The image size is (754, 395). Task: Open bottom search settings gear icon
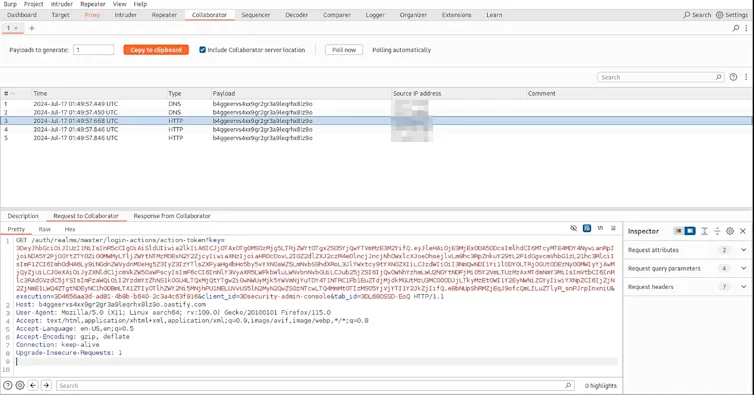[x=20, y=385]
